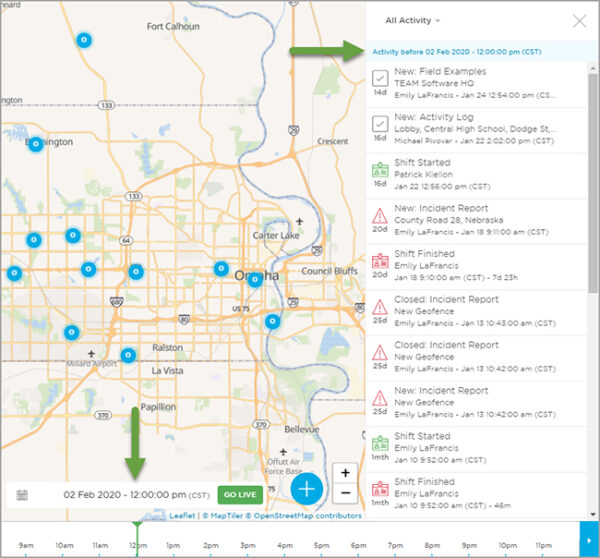Click Shift Started icon for Emily LaFrancis Jan 10
600x558 pixels.
click(x=380, y=443)
